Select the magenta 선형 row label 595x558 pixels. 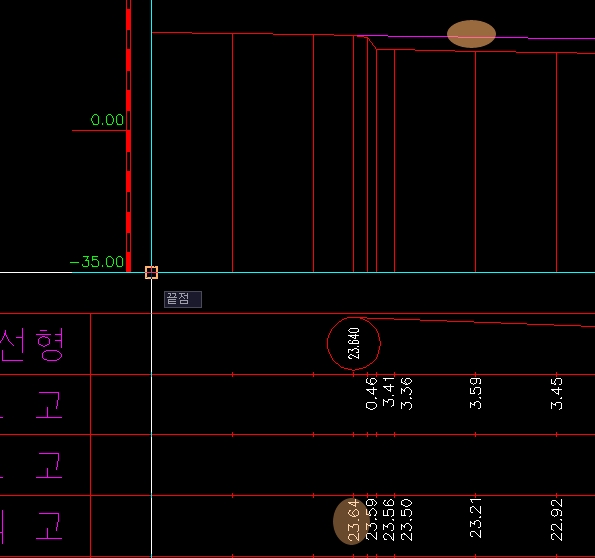pyautogui.click(x=32, y=345)
